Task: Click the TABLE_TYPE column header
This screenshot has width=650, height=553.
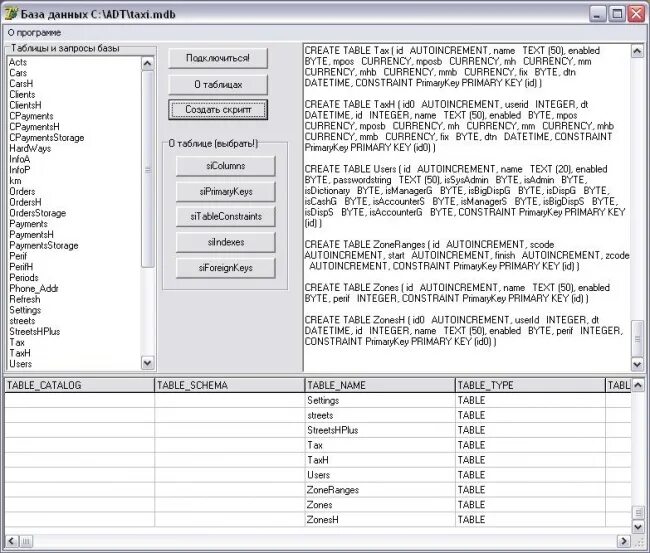Action: (531, 386)
